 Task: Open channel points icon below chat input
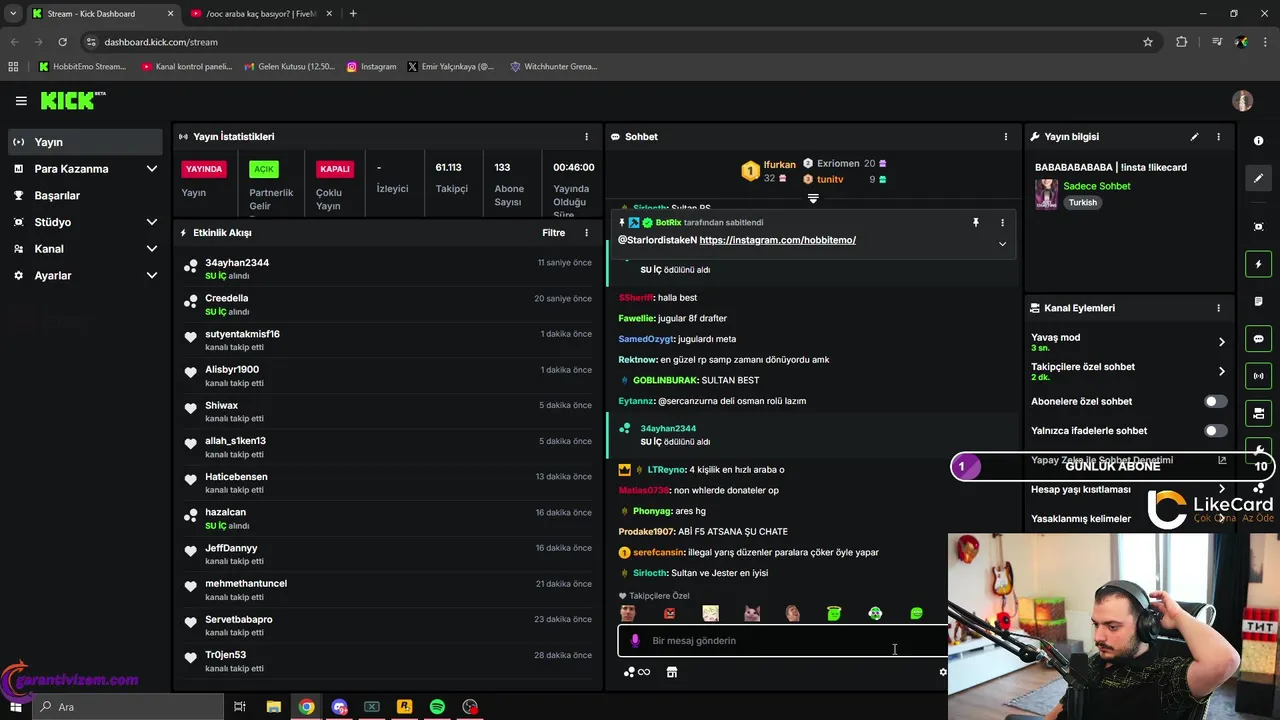(636, 672)
